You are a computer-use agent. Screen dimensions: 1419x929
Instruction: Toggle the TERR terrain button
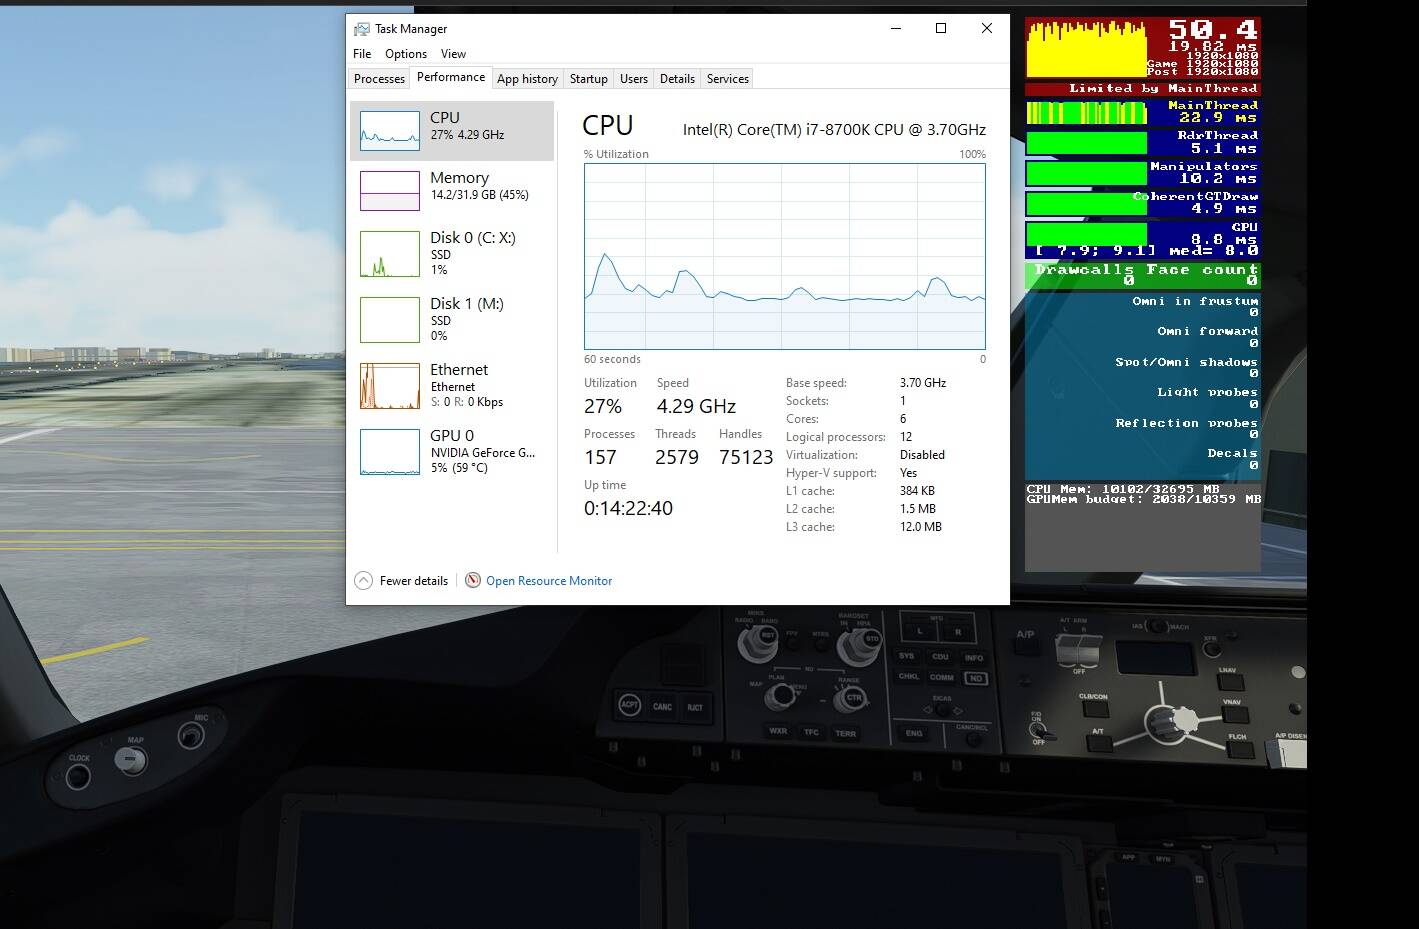tap(845, 734)
